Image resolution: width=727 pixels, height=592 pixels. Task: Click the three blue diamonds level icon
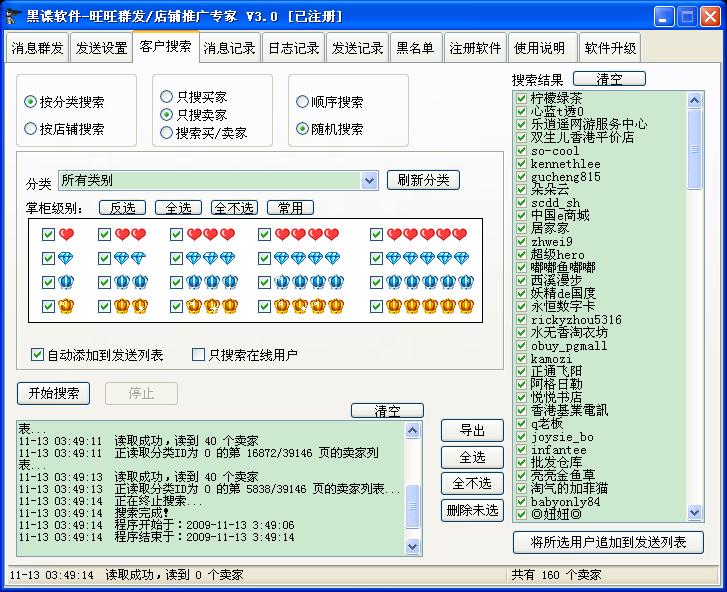pos(210,258)
